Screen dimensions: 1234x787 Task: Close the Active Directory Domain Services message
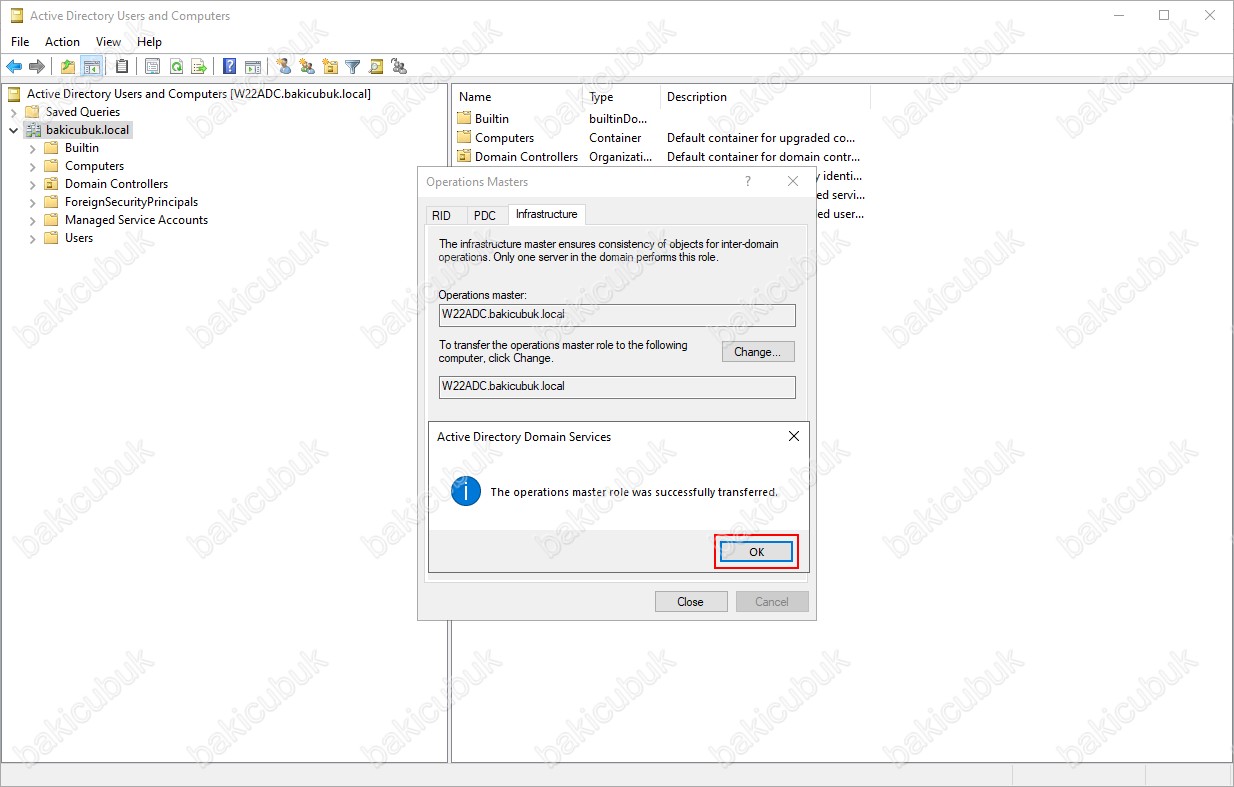(x=794, y=437)
